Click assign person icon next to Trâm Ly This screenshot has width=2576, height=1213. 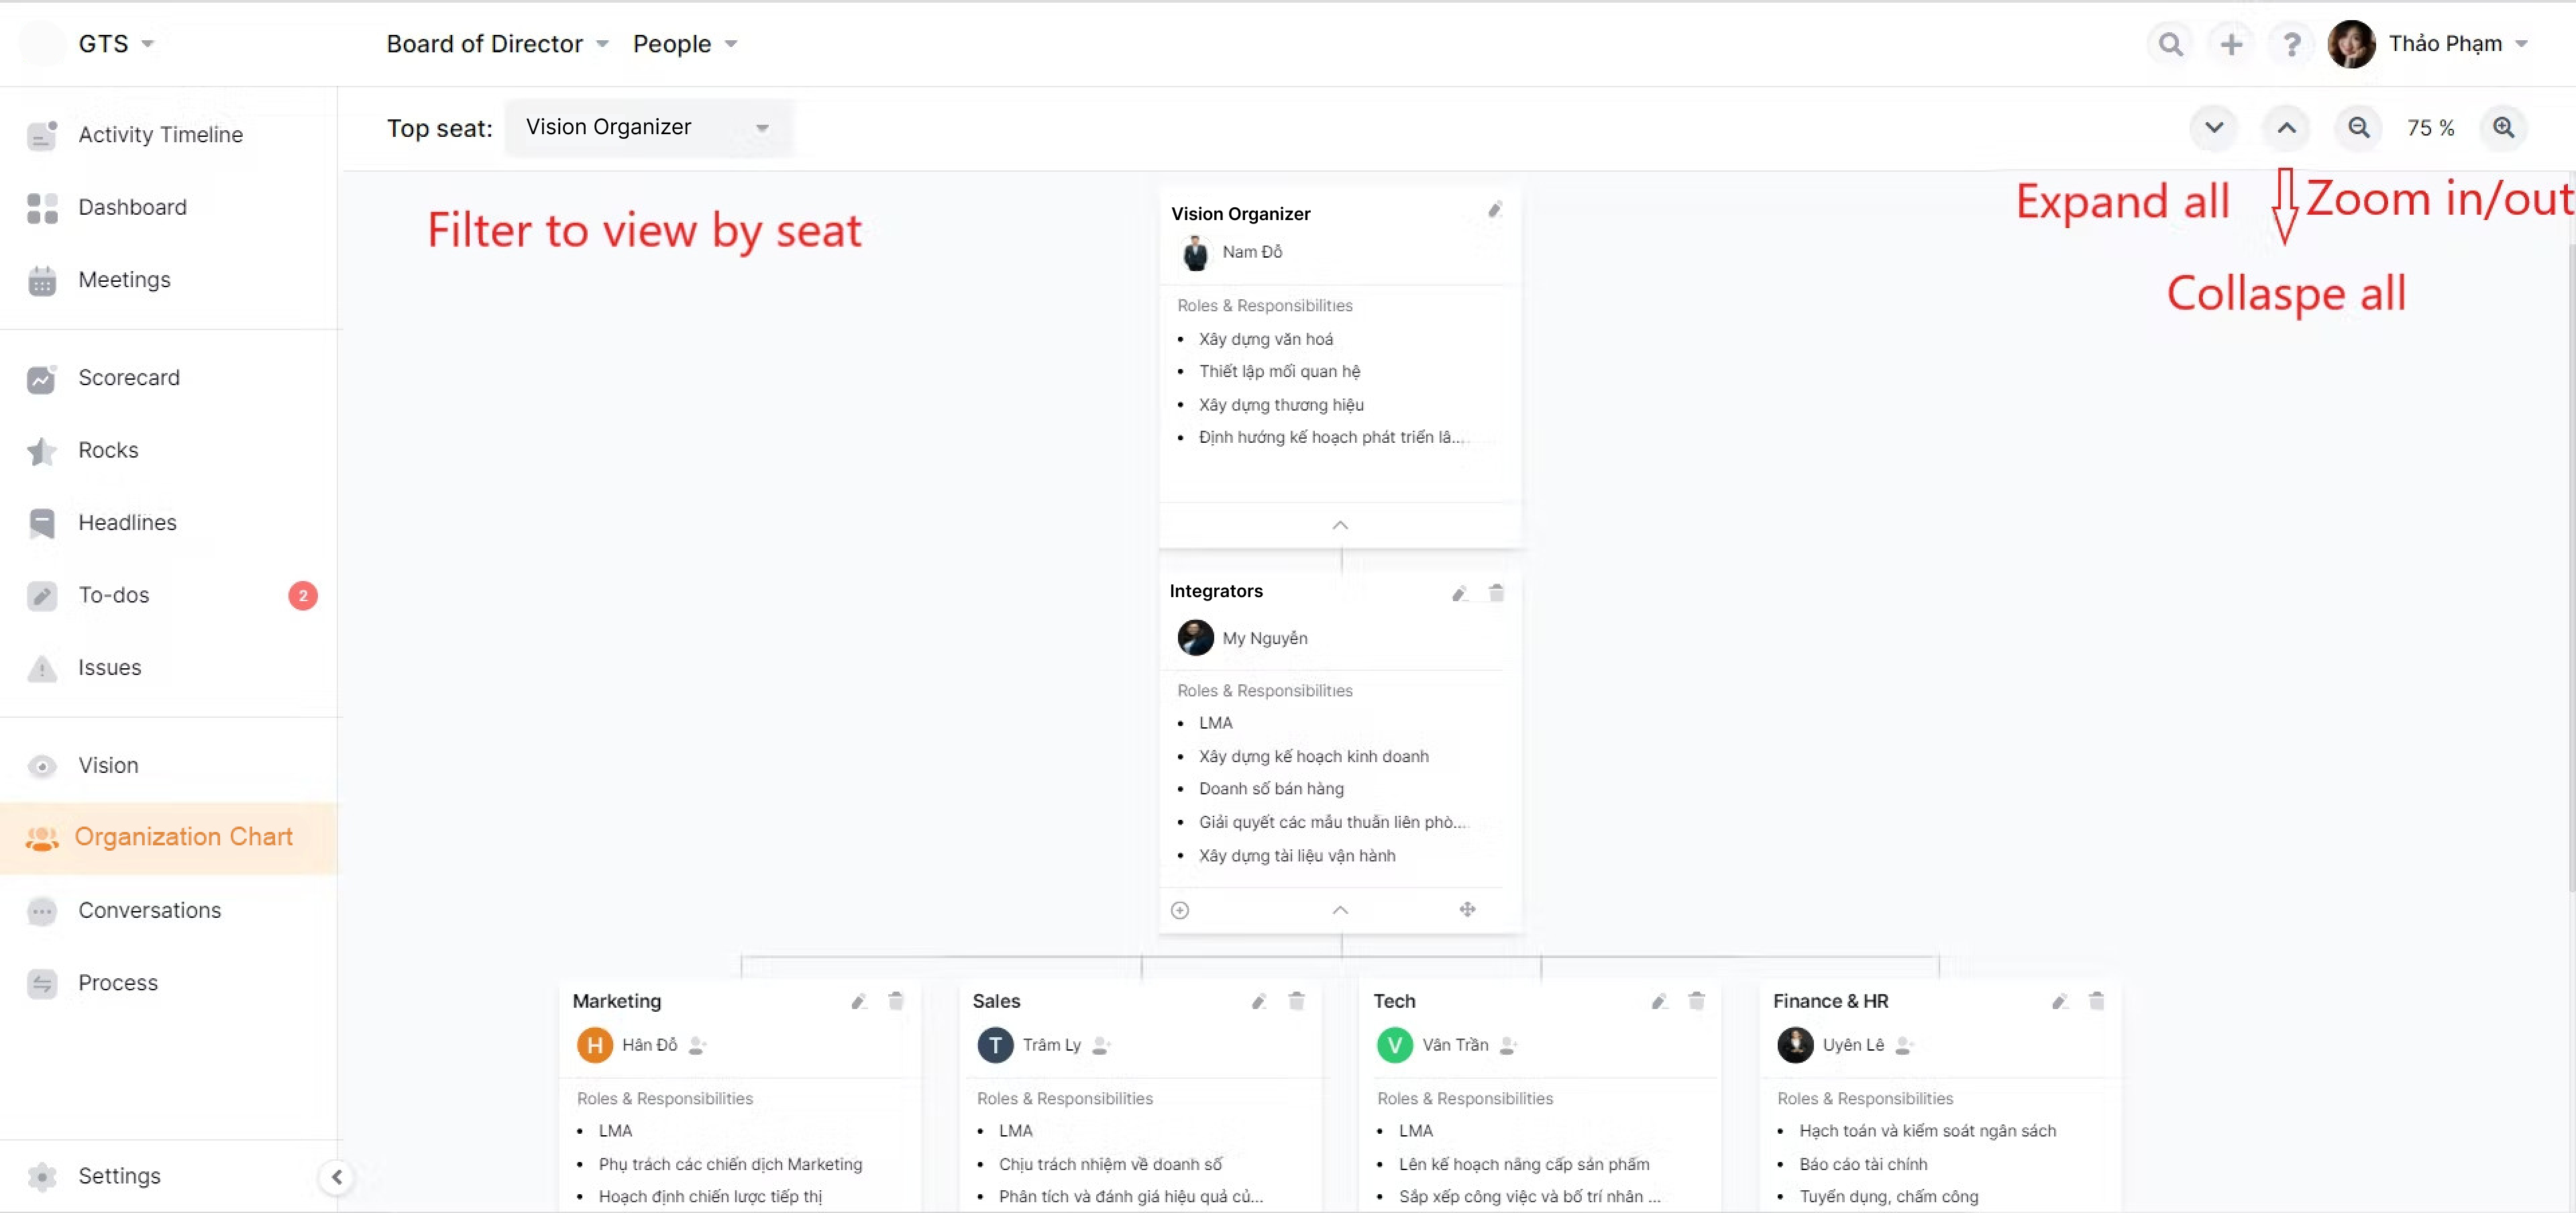tap(1101, 1045)
